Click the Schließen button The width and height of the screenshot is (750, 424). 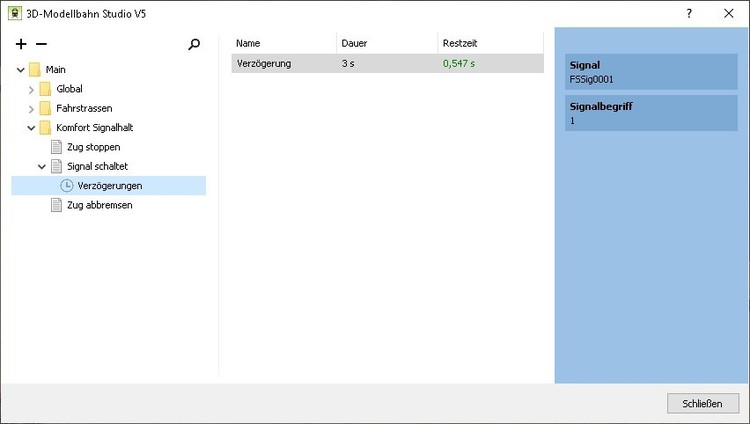click(703, 404)
